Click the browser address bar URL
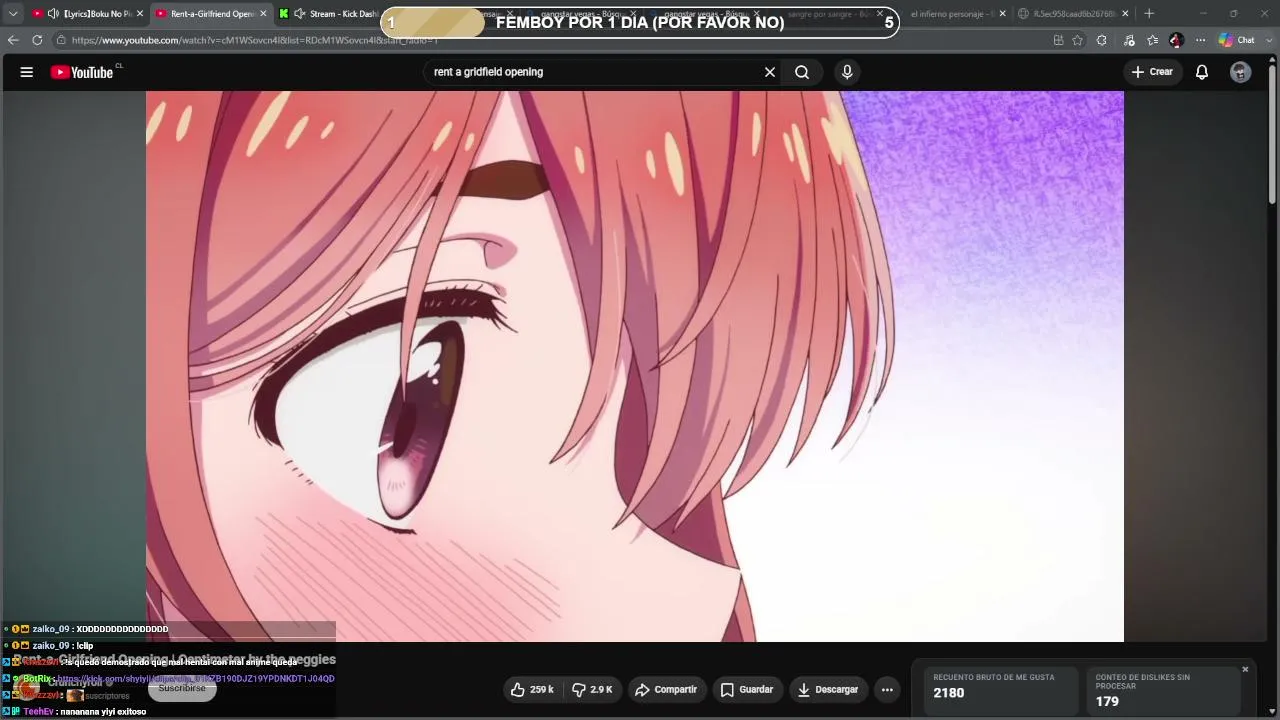 click(x=255, y=40)
